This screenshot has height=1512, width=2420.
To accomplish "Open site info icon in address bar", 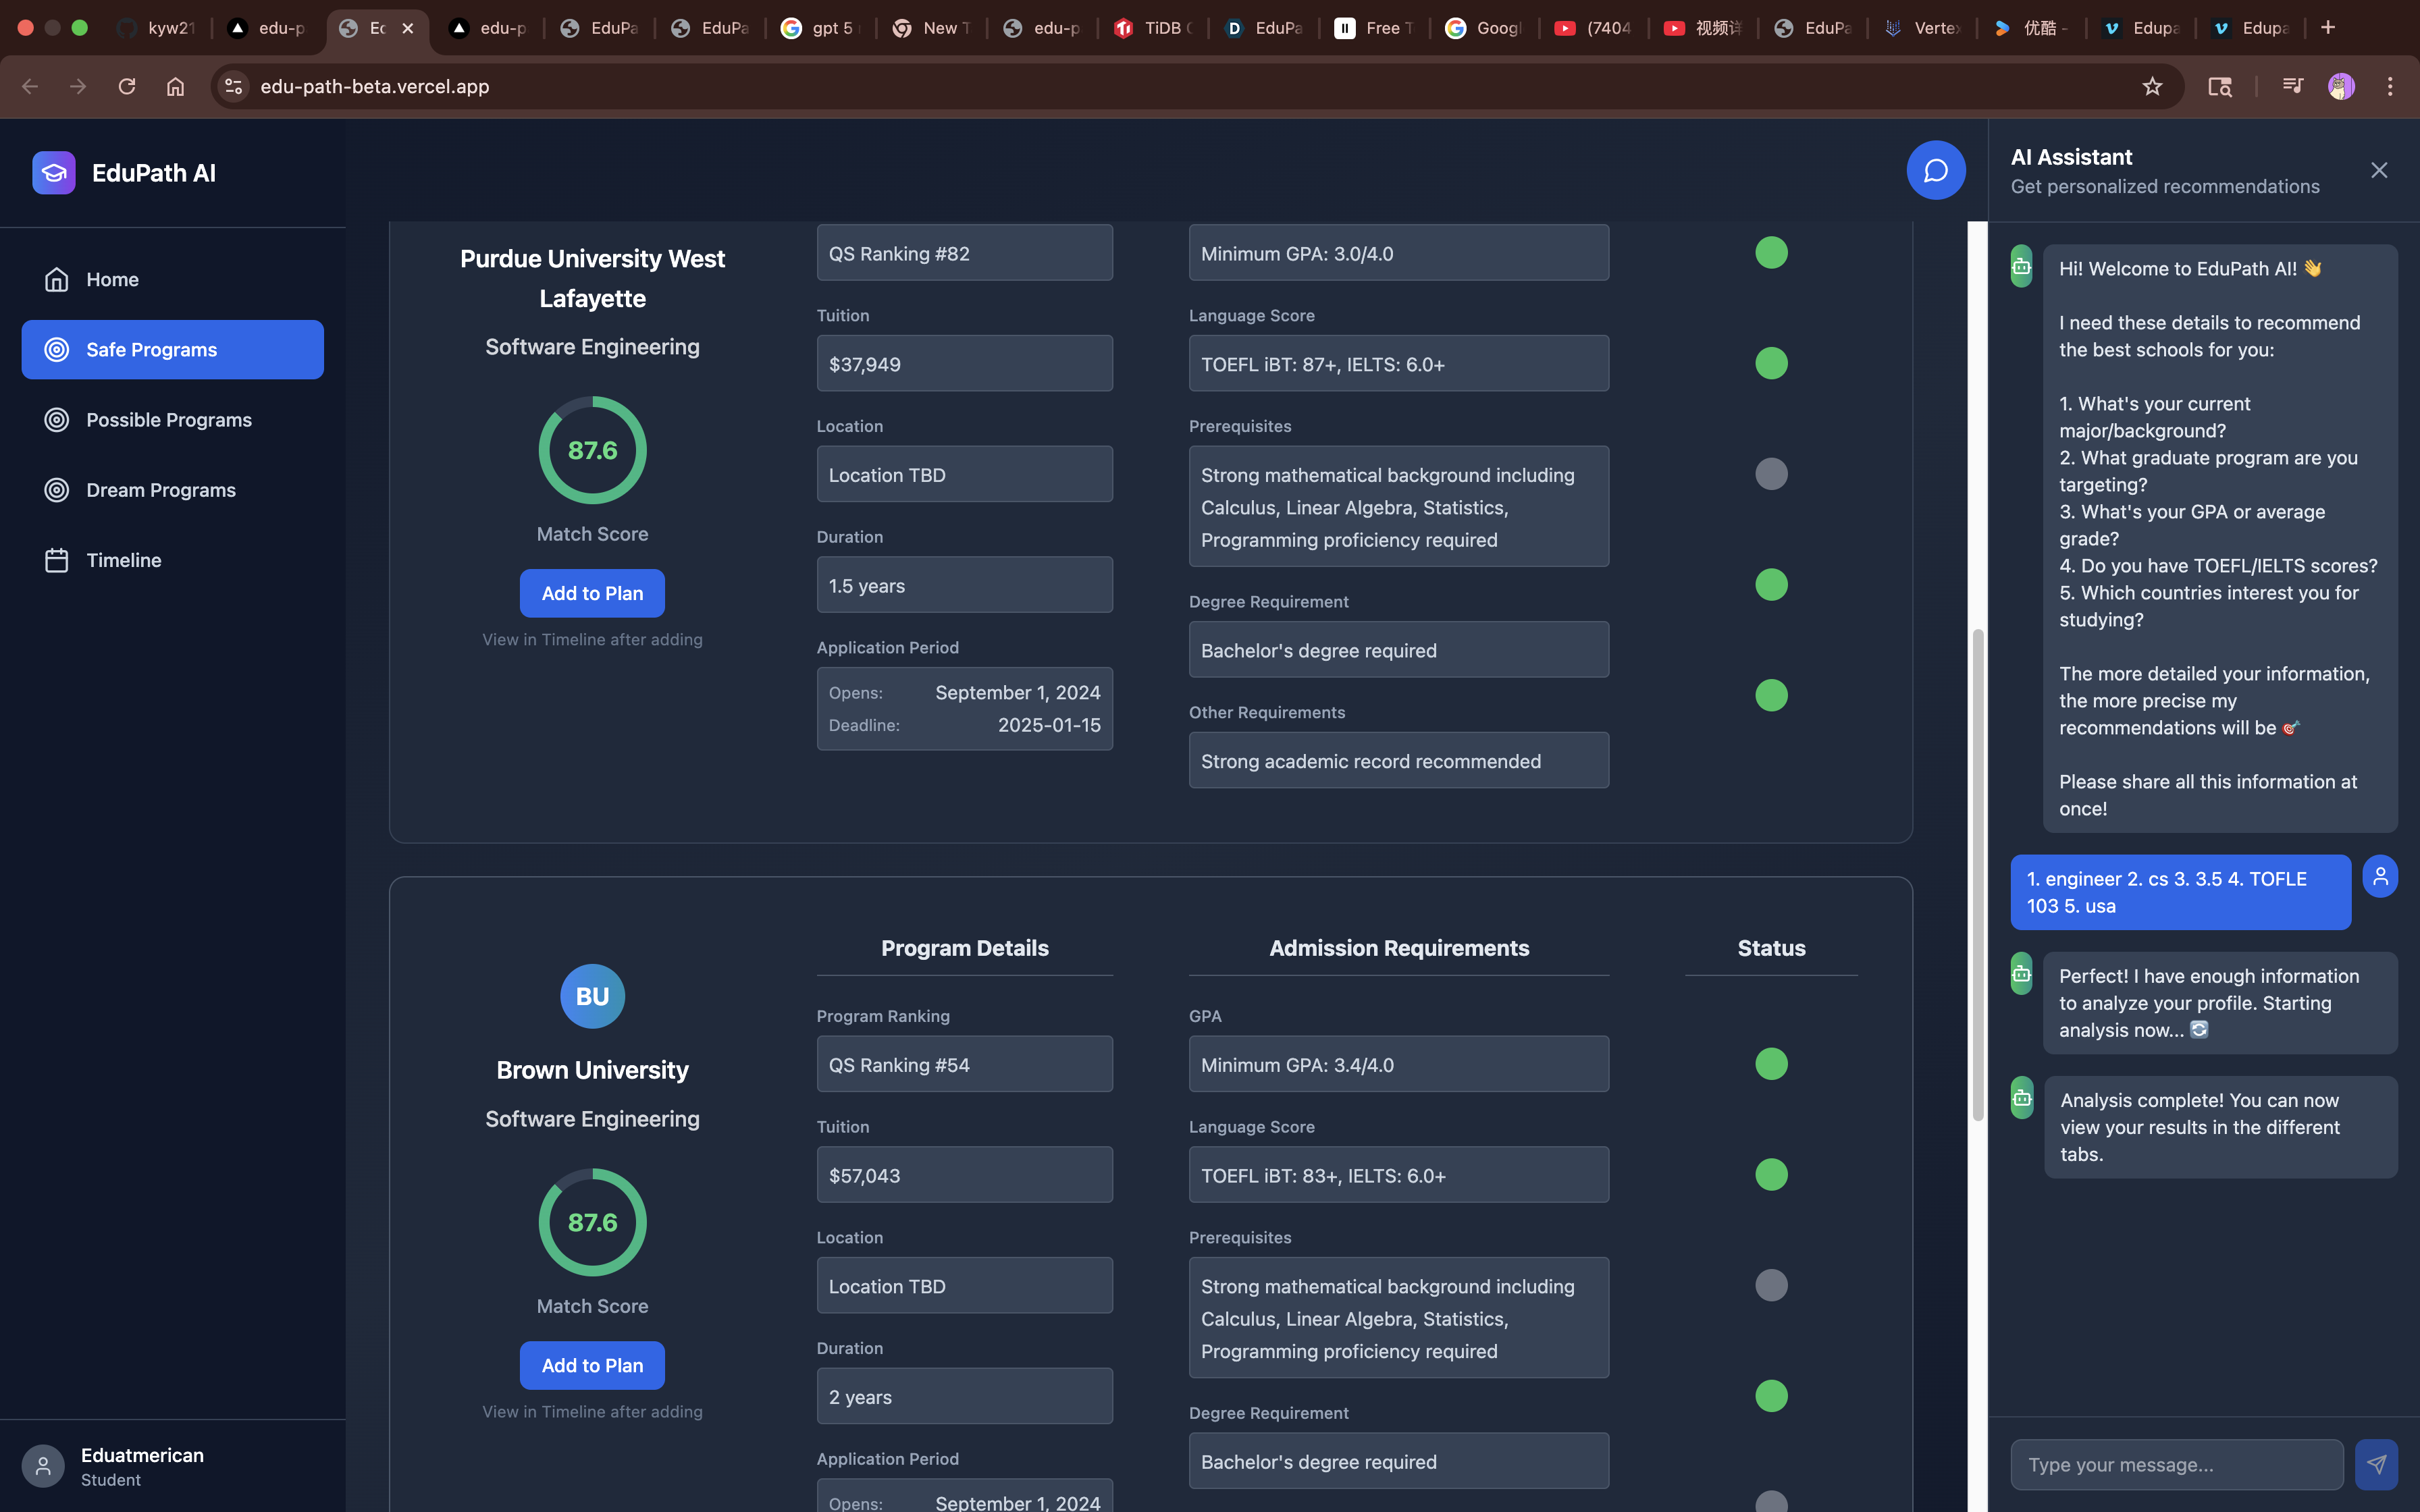I will point(234,86).
